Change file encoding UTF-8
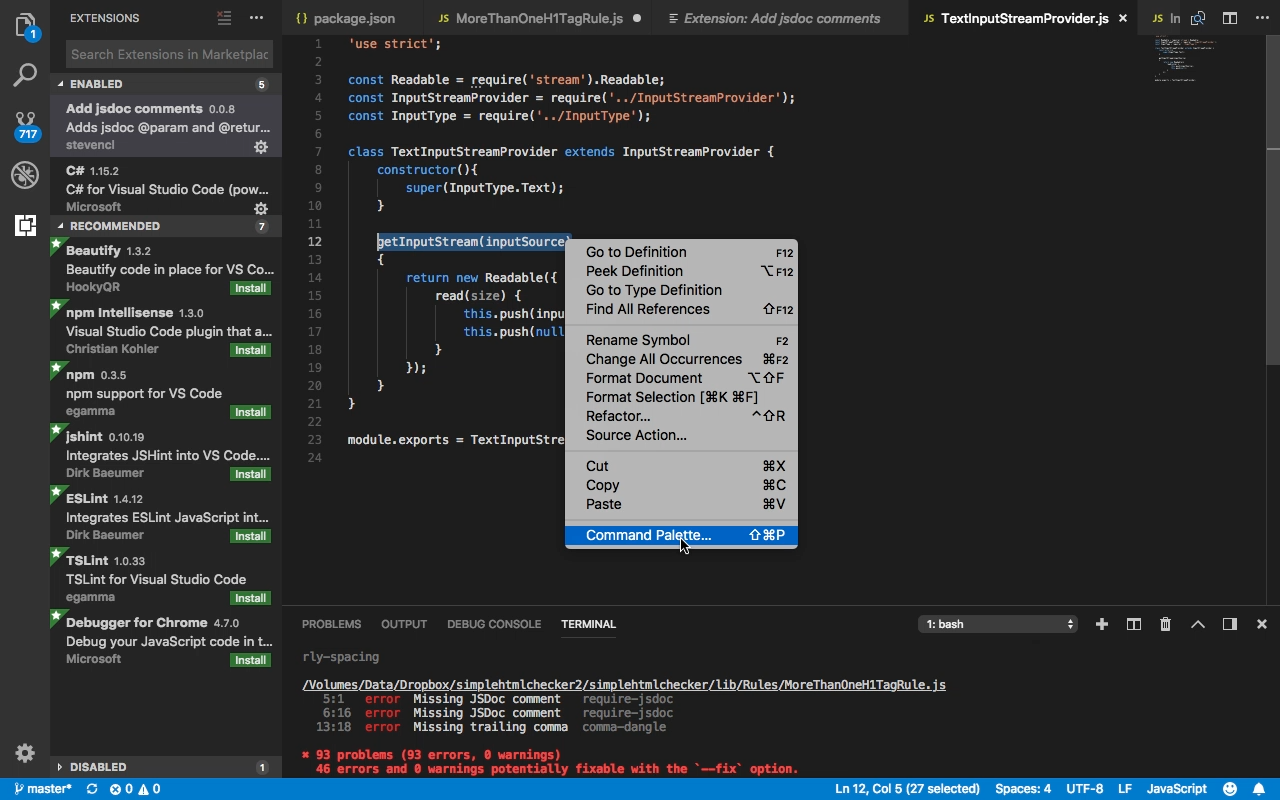This screenshot has height=800, width=1280. (x=1085, y=789)
